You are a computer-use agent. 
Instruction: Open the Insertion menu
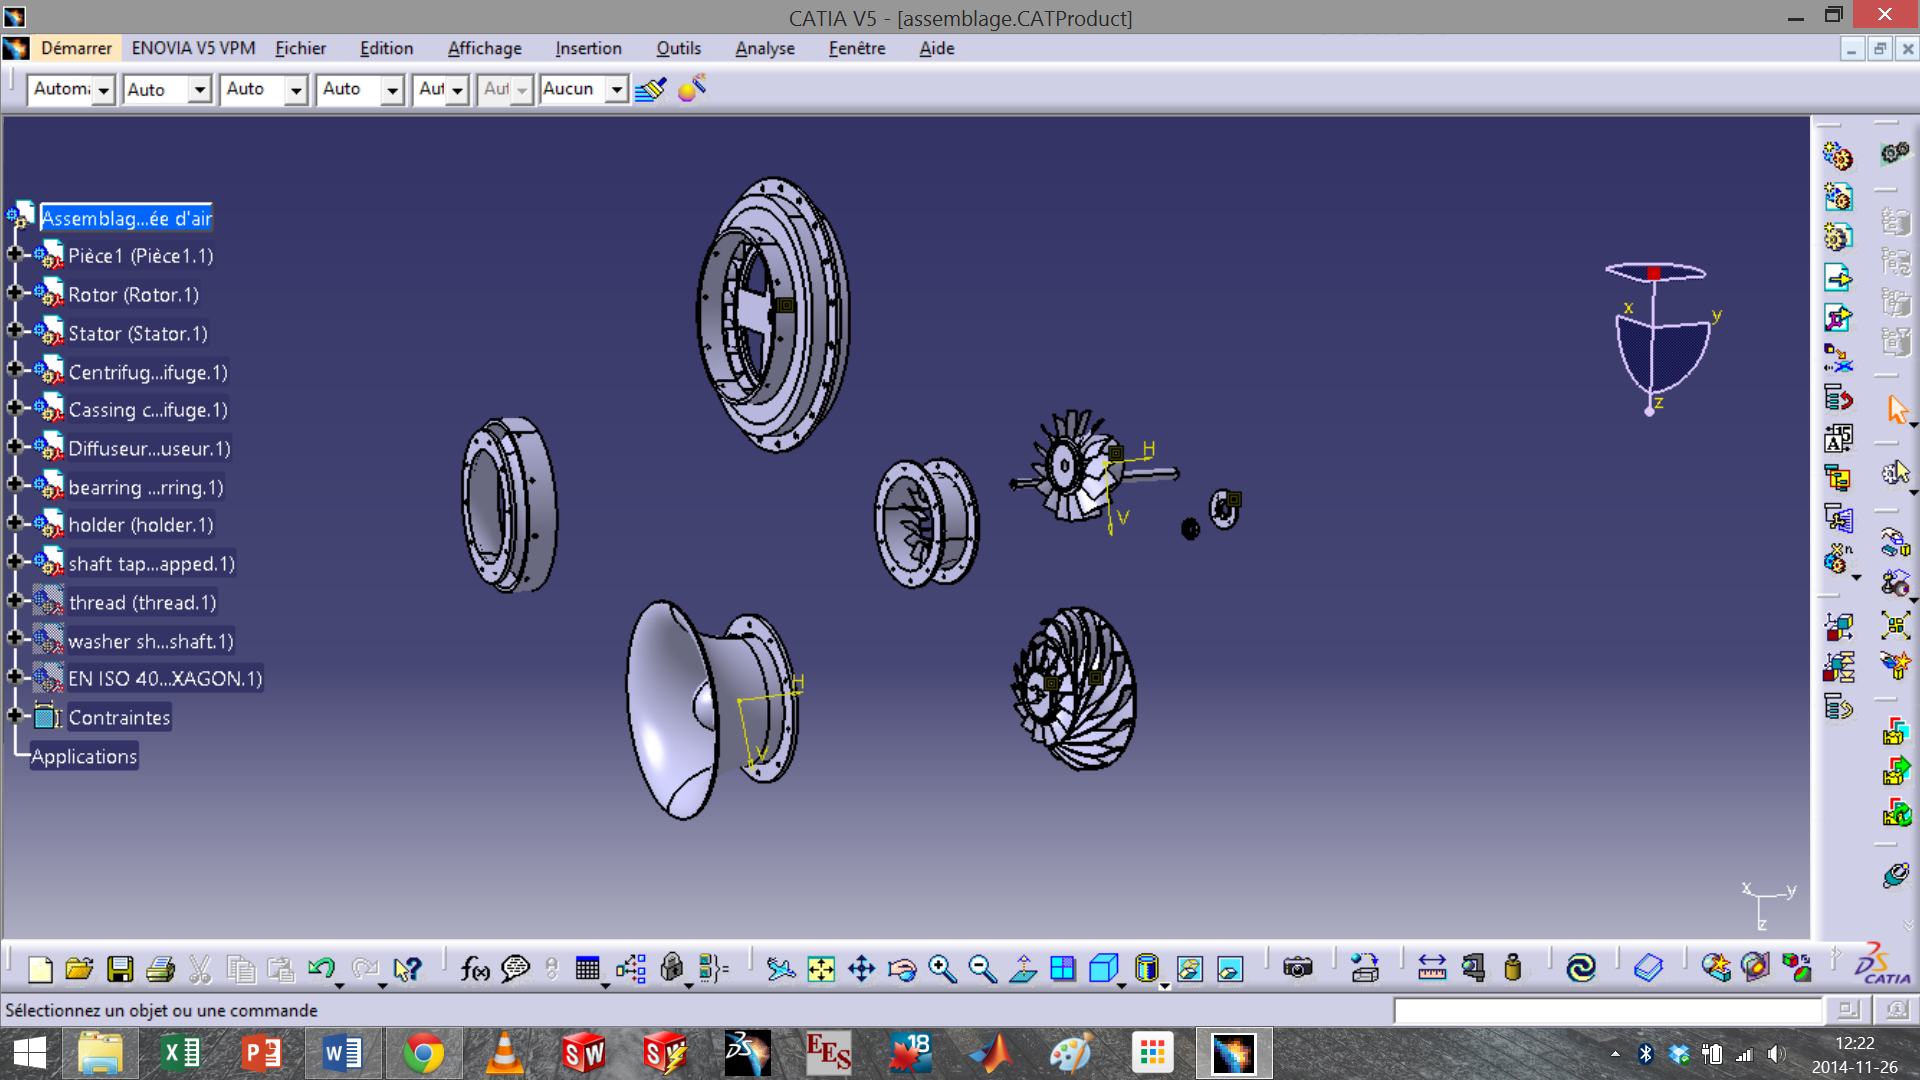[x=588, y=48]
